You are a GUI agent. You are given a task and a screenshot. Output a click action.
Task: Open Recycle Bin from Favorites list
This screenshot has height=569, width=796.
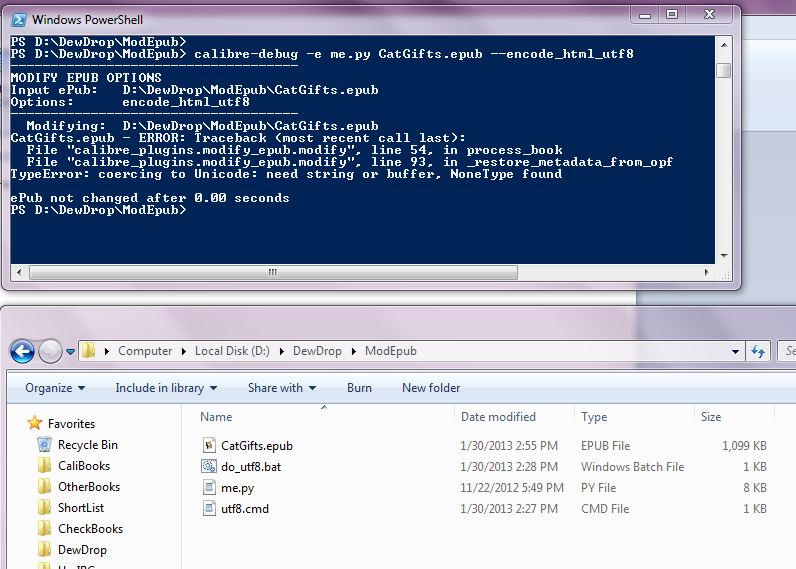(88, 445)
